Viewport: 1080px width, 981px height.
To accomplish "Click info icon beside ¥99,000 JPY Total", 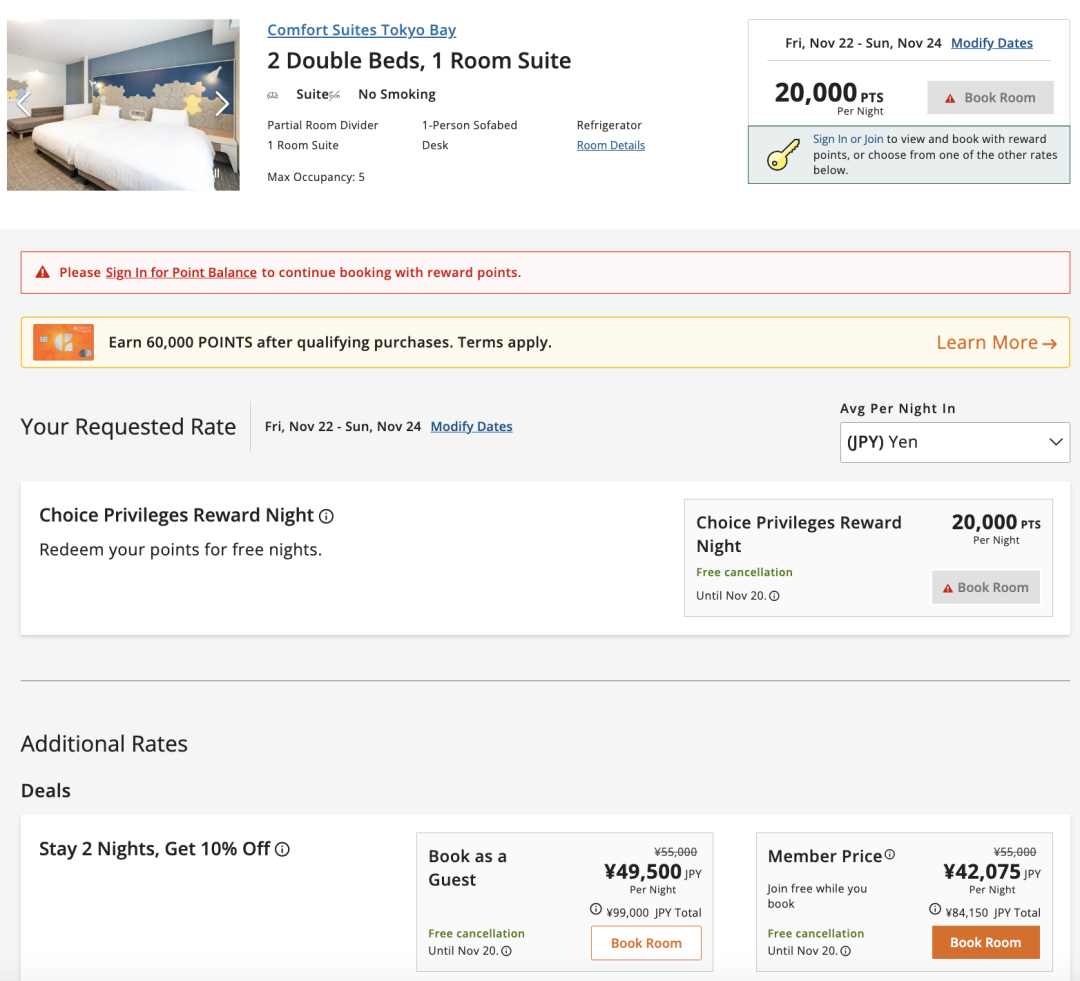I will 597,910.
